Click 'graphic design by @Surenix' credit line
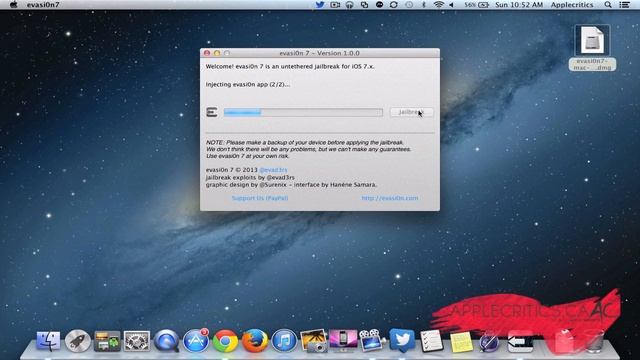This screenshot has width=640, height=360. coord(291,184)
